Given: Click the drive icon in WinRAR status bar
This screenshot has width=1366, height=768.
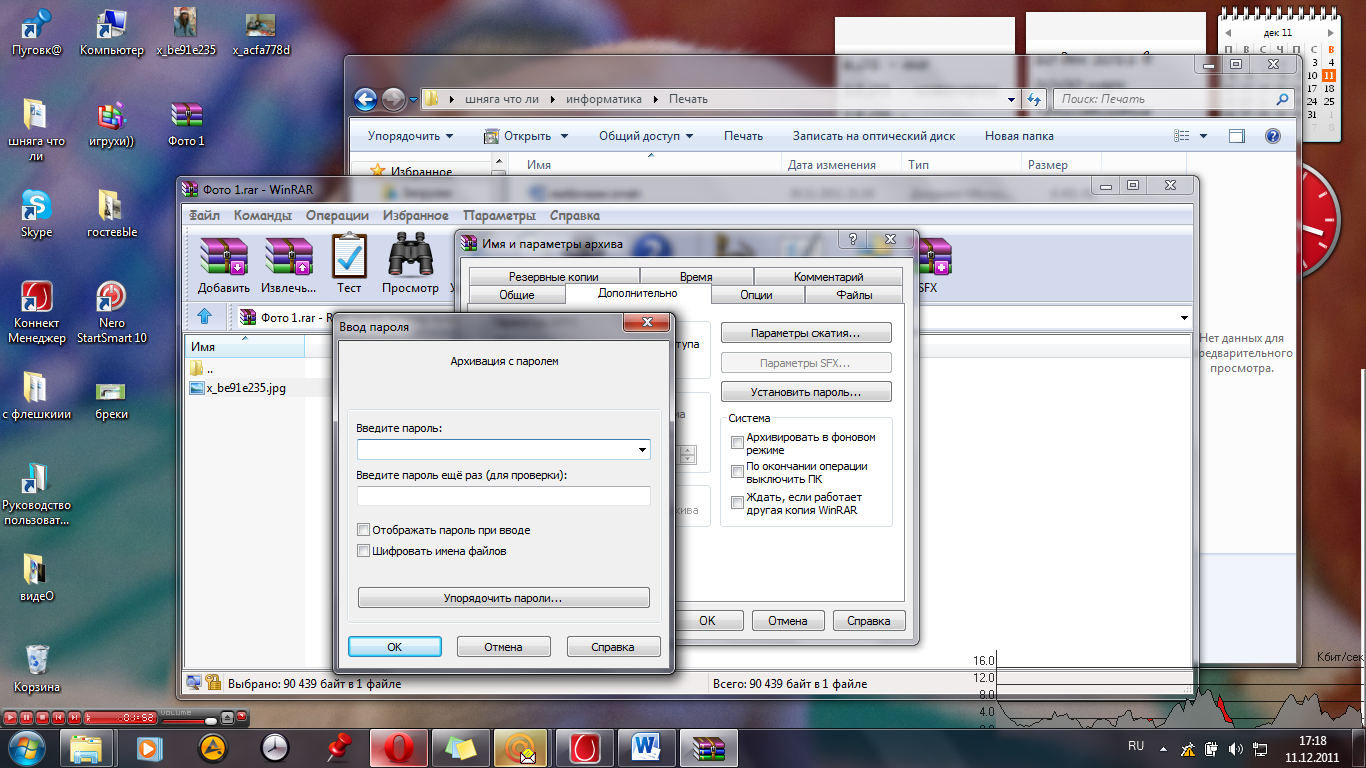Looking at the screenshot, I should click(x=193, y=683).
